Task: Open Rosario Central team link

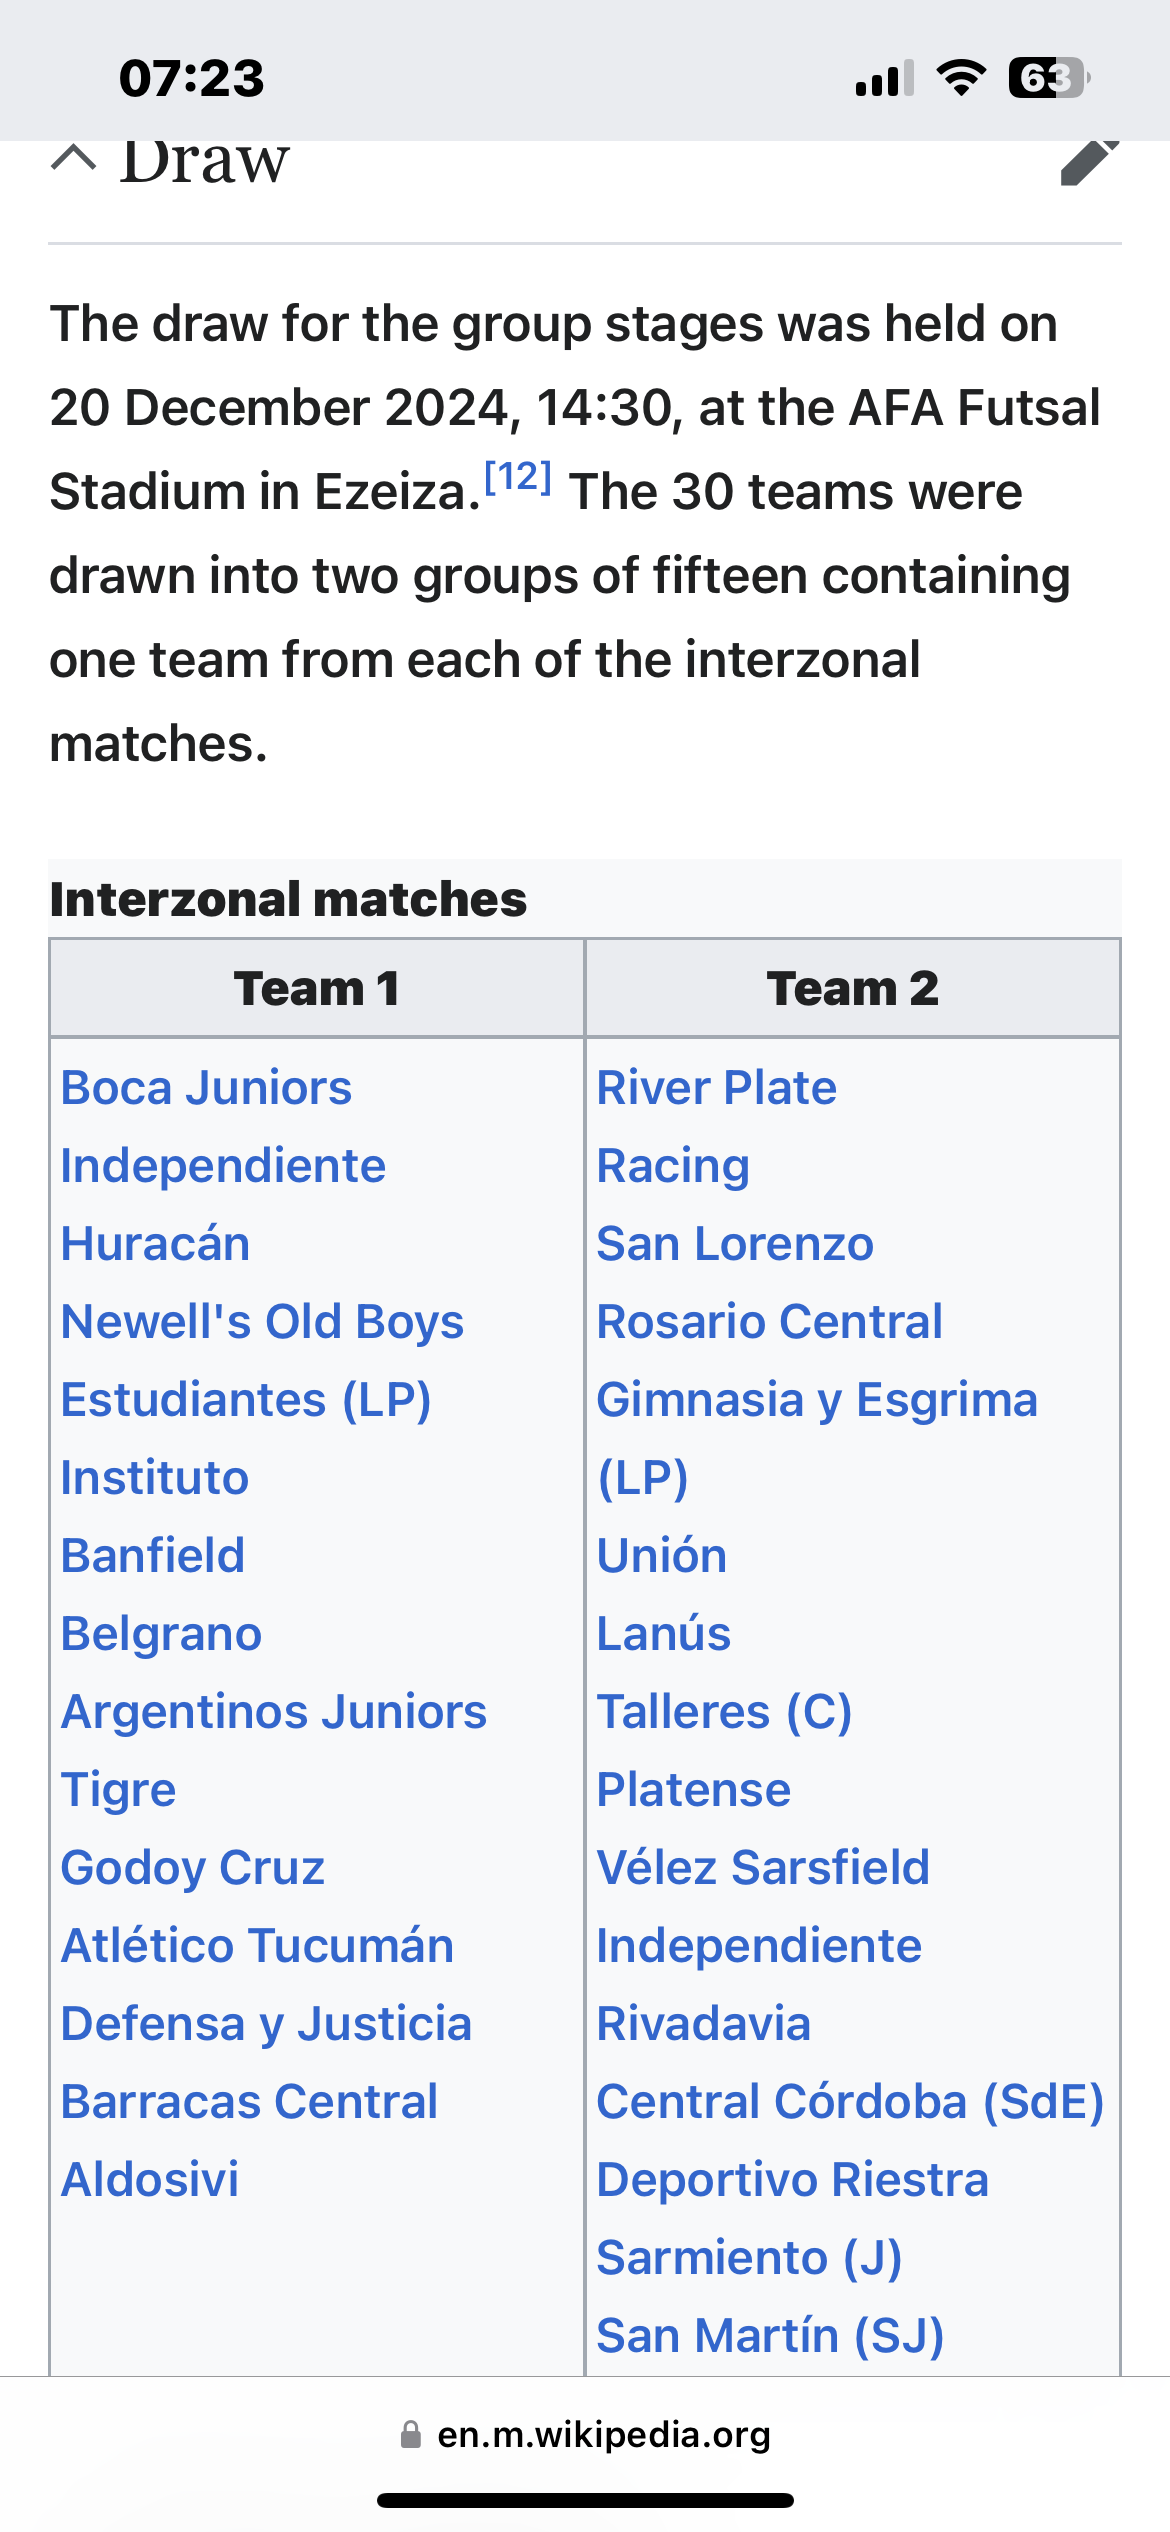Action: pos(769,1322)
